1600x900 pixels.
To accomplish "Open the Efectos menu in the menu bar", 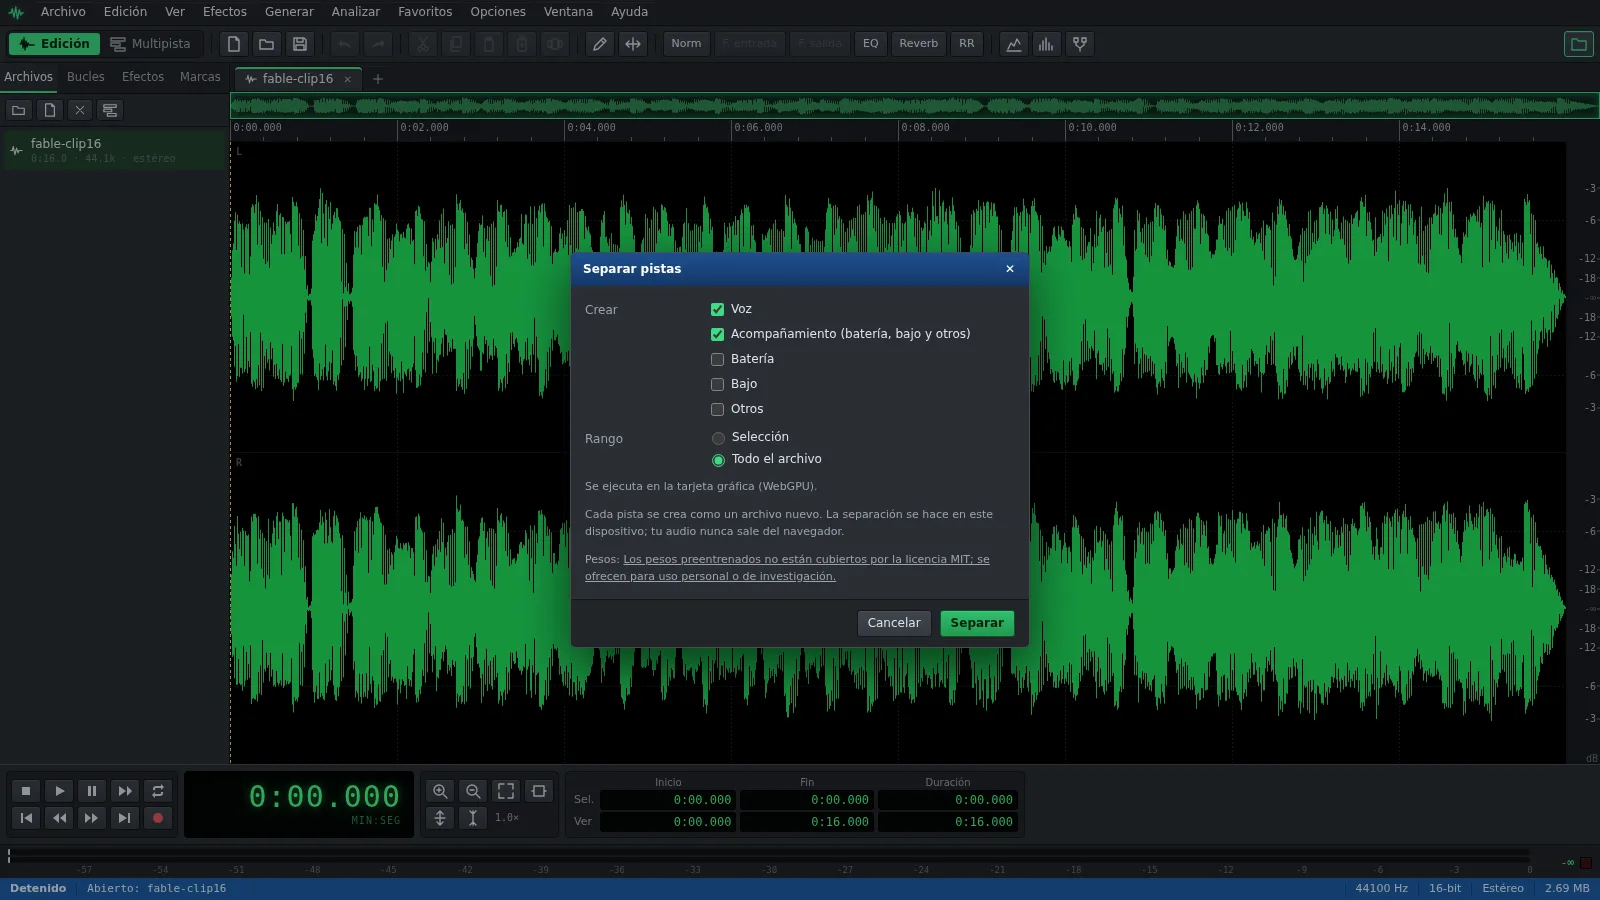I will tap(225, 12).
